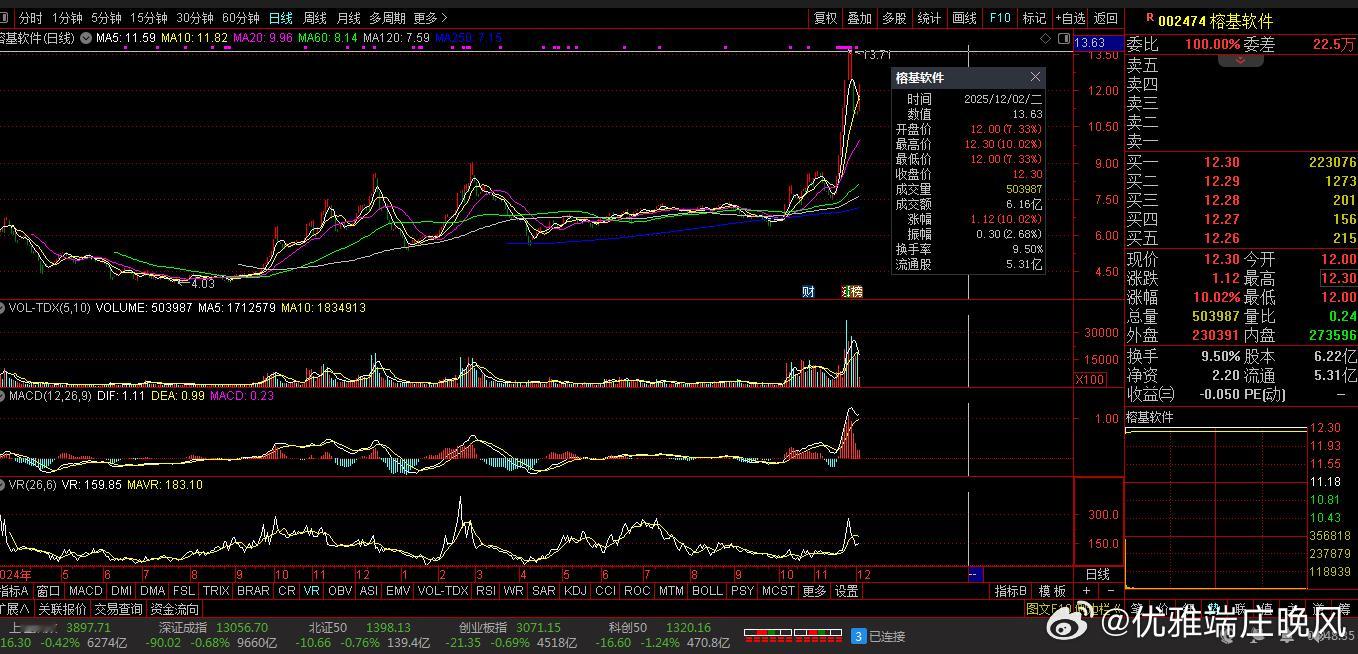Image resolution: width=1358 pixels, height=654 pixels.
Task: Switch to the 周线 weekly chart tab
Action: click(x=314, y=18)
